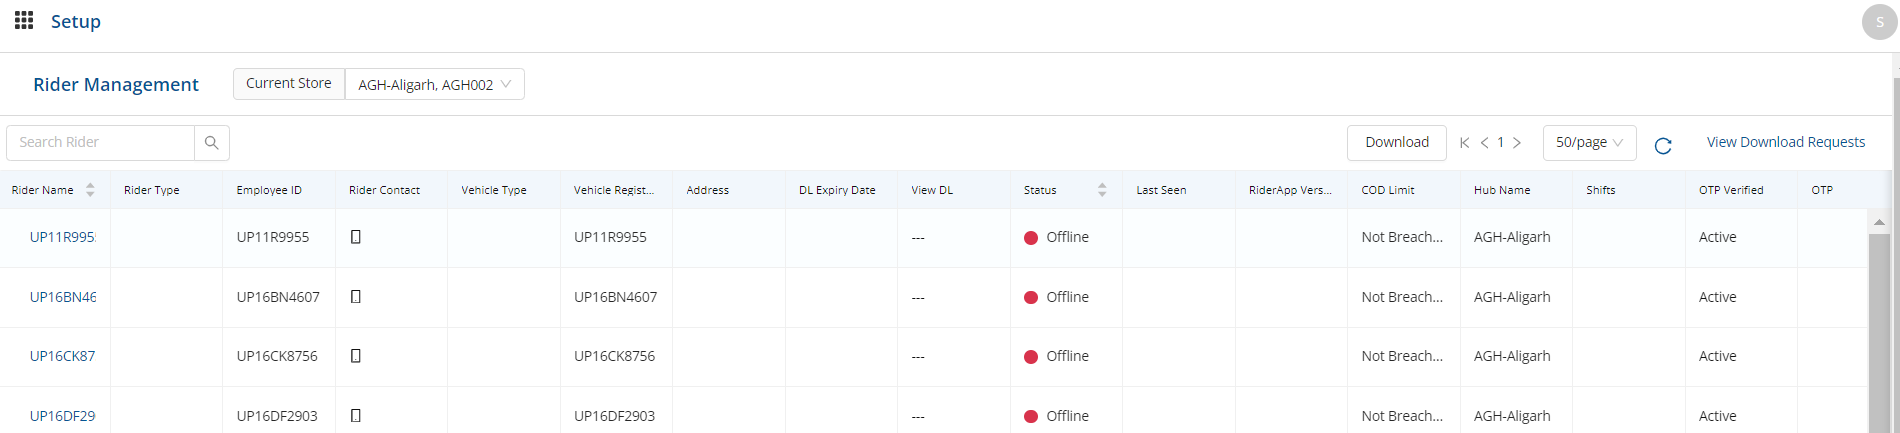1900x433 pixels.
Task: Open user avatar profile menu
Action: point(1879,22)
